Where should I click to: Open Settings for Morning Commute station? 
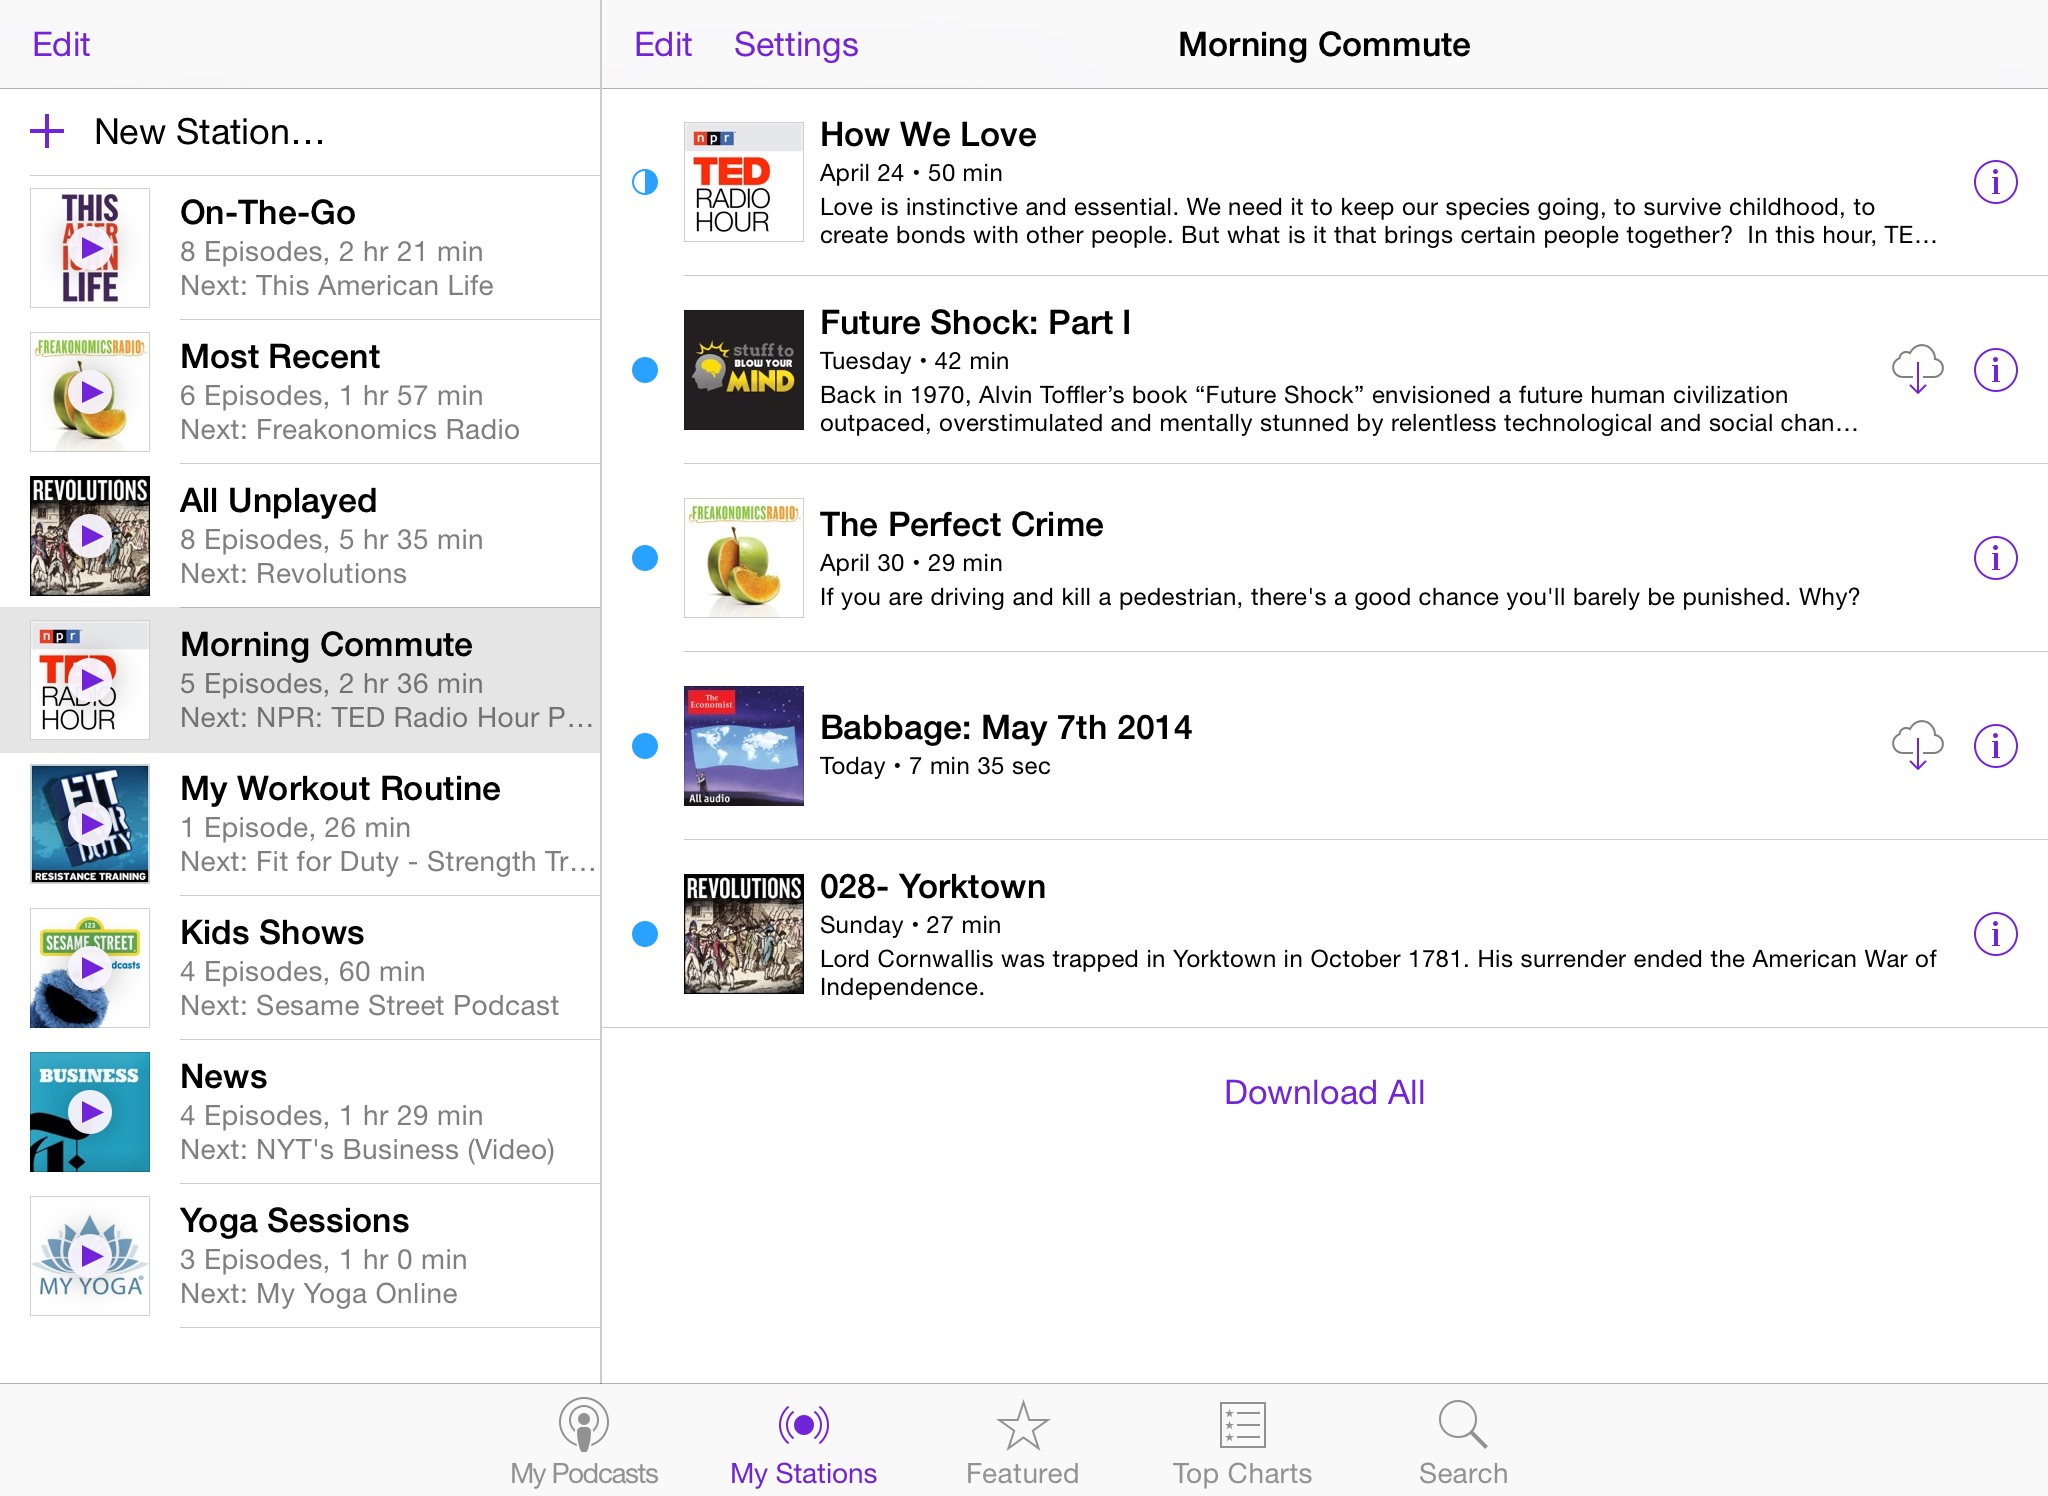(x=796, y=44)
